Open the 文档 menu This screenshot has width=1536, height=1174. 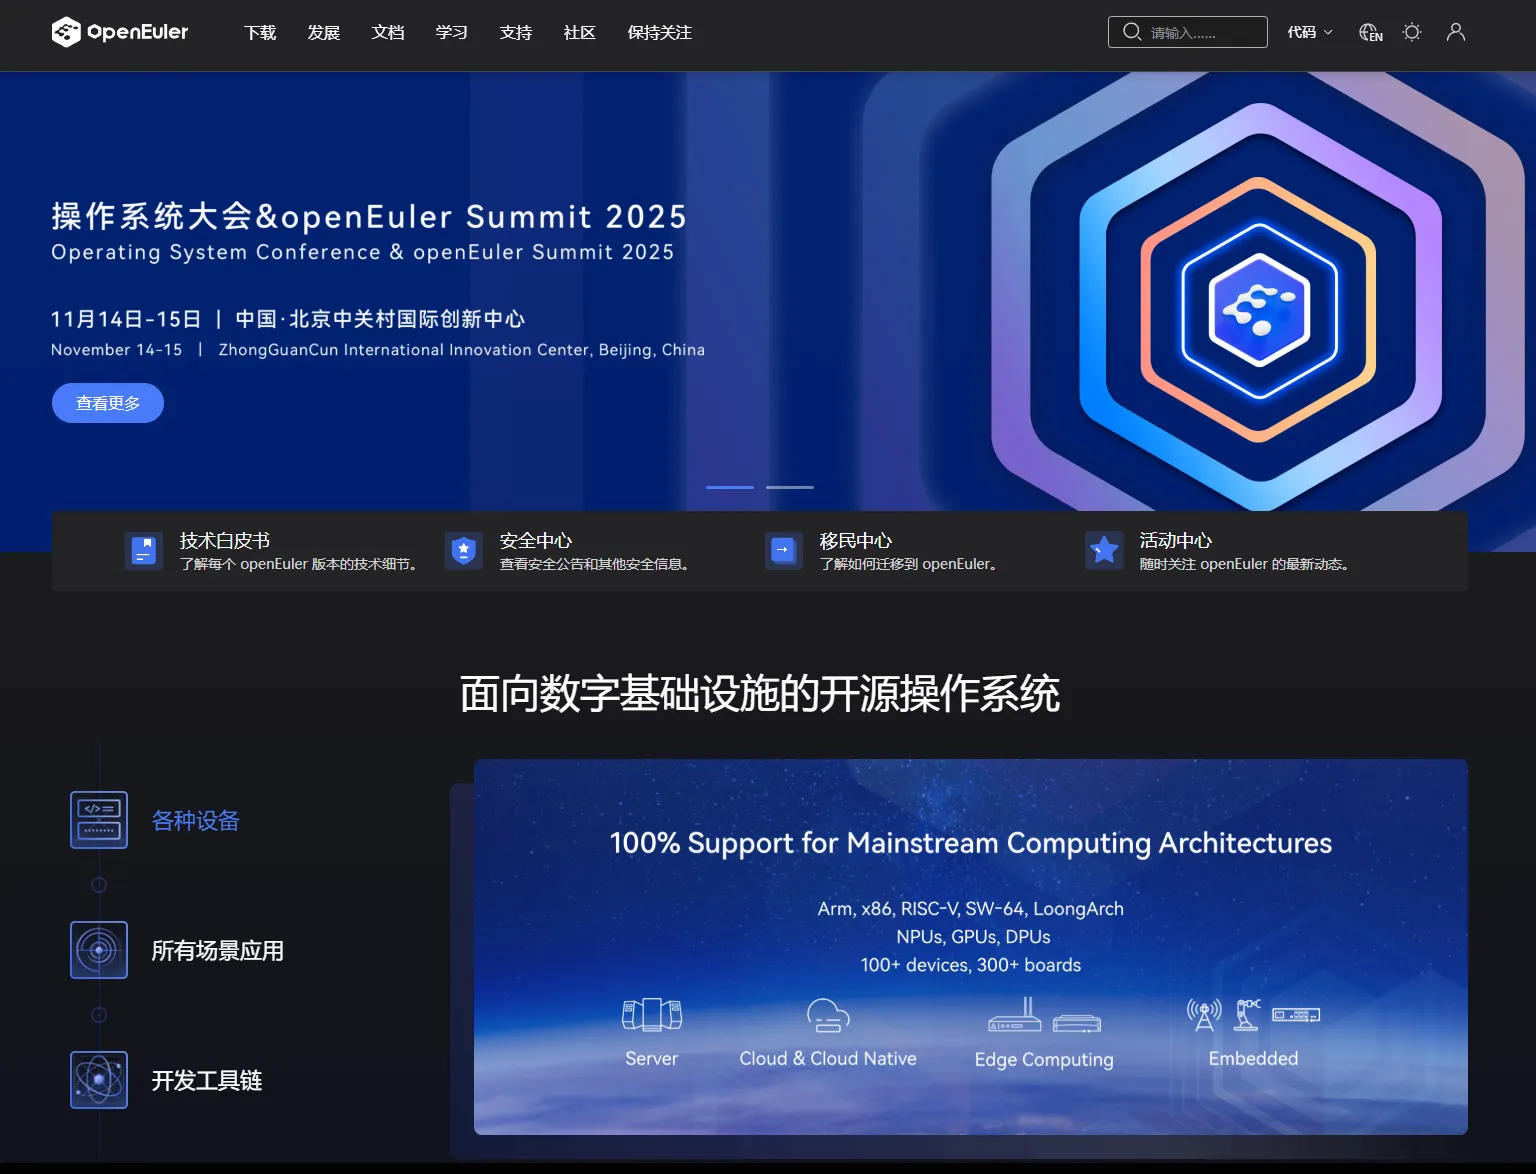(388, 33)
